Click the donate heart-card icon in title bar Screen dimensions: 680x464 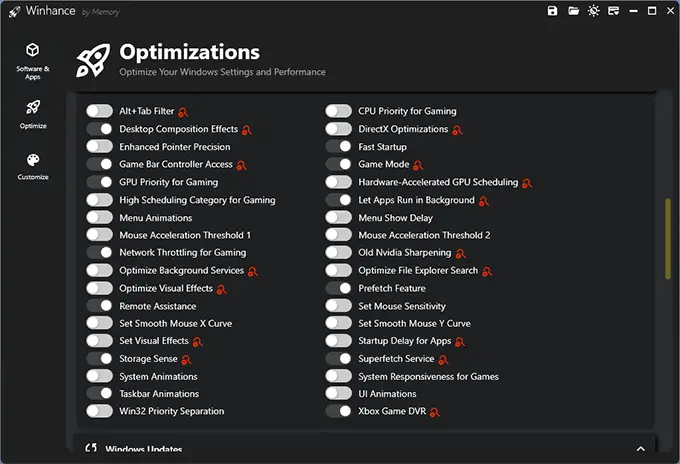(616, 11)
